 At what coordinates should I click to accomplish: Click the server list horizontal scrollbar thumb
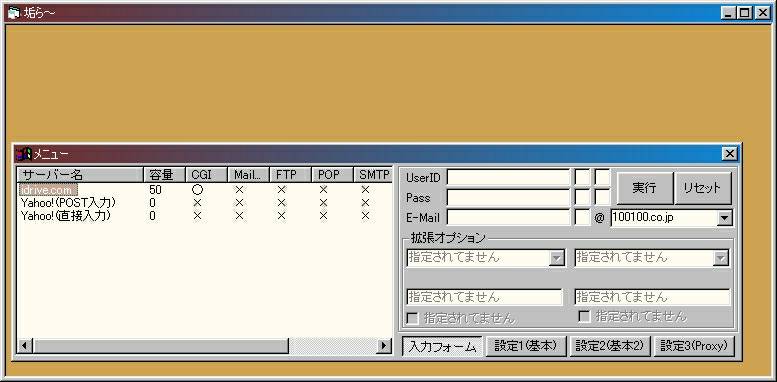click(161, 346)
